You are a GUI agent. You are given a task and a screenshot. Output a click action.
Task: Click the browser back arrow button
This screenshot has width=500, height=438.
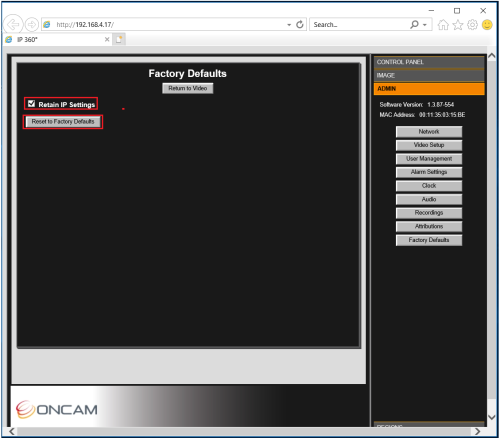13,24
